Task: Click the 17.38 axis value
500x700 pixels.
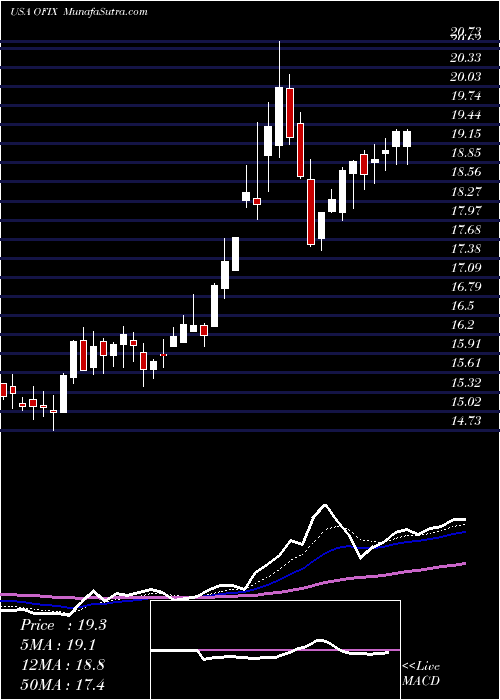Action: coord(466,249)
